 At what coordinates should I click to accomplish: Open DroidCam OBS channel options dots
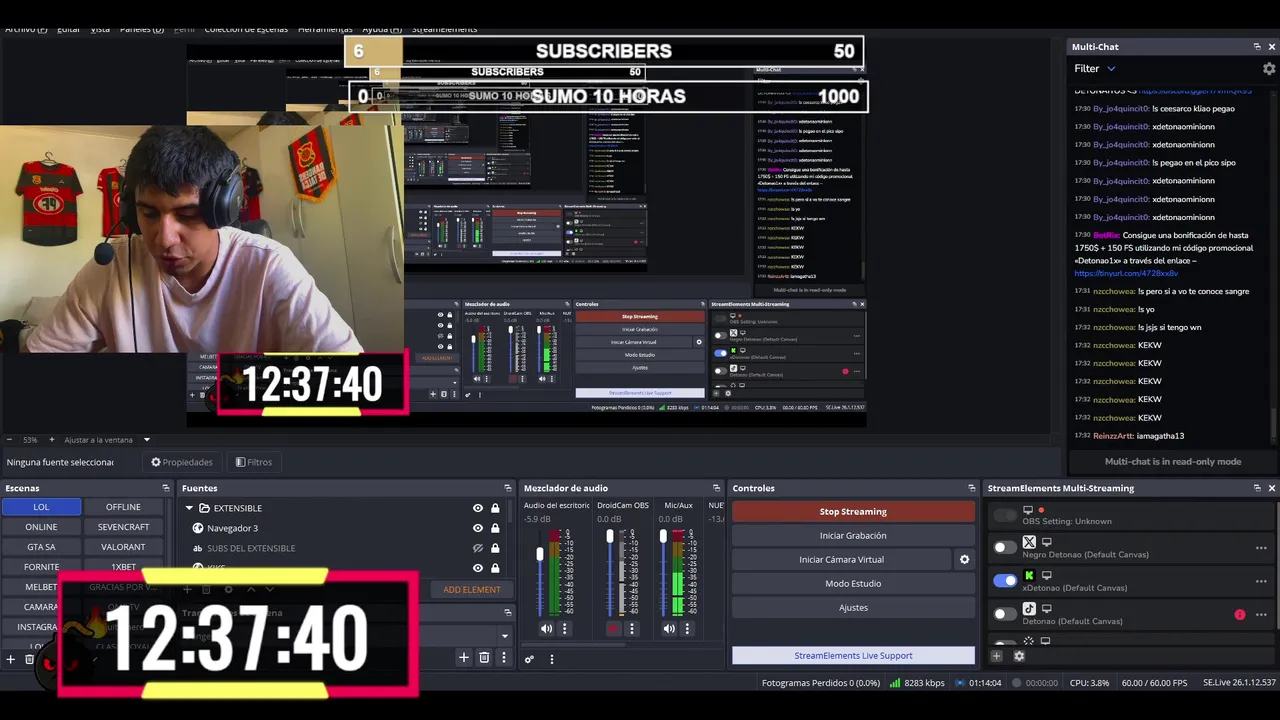pos(631,629)
